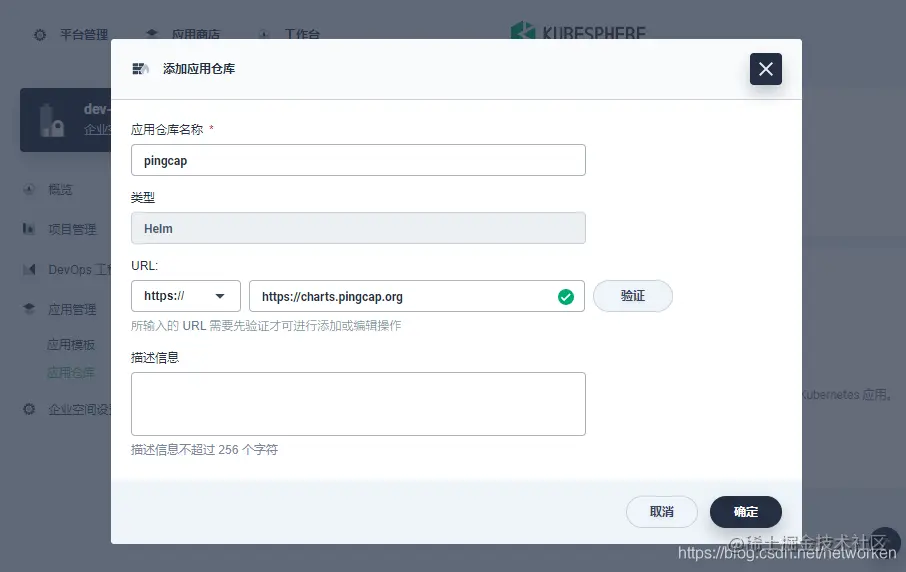Open 概览 in the sidebar
Viewport: 906px width, 572px height.
point(60,190)
